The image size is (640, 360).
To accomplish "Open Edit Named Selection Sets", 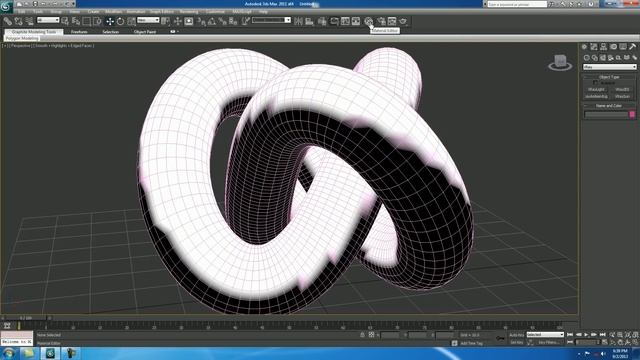I will point(246,21).
